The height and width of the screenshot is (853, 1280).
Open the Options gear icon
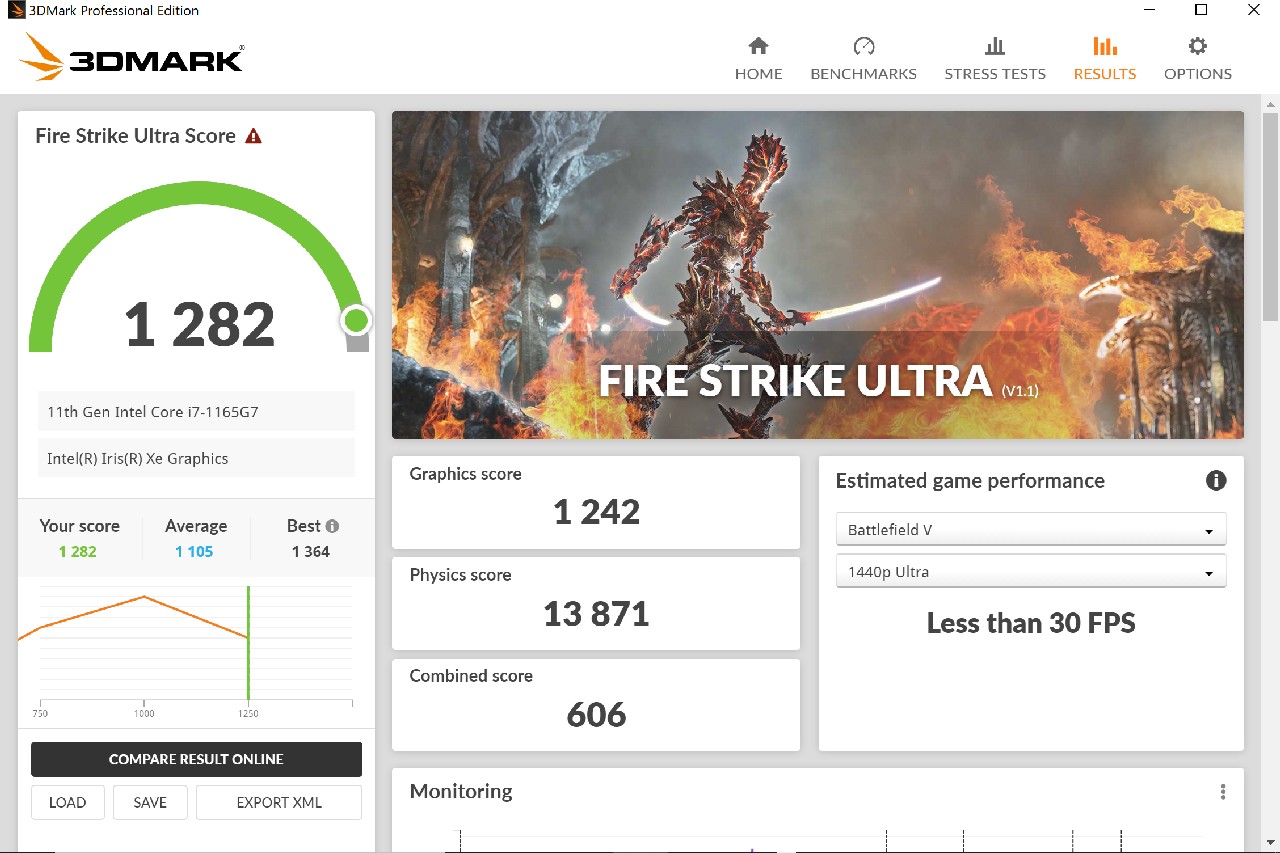click(x=1198, y=46)
